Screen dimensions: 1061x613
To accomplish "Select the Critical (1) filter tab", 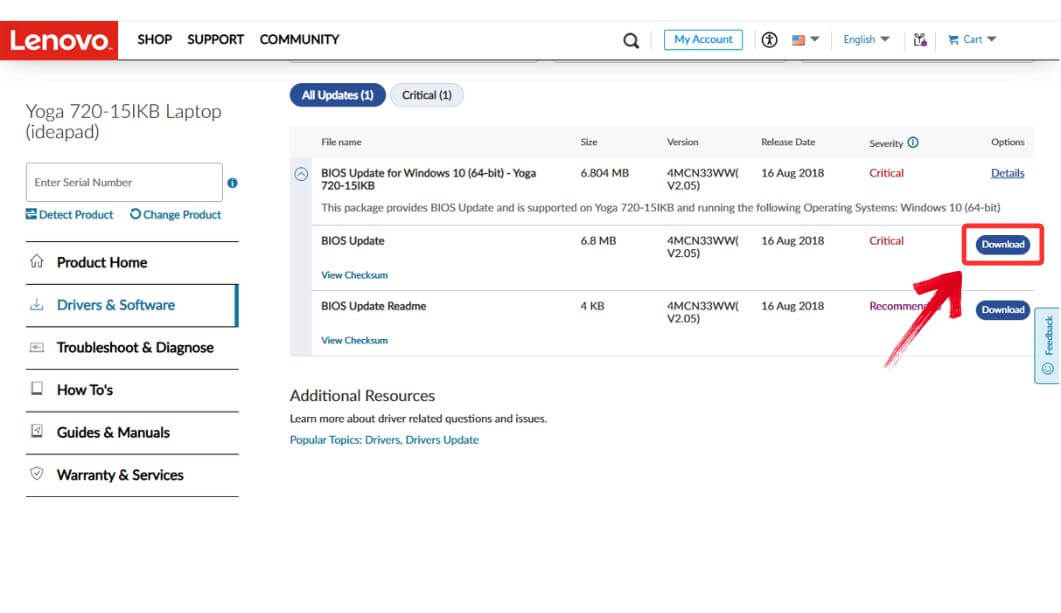I will pos(426,95).
